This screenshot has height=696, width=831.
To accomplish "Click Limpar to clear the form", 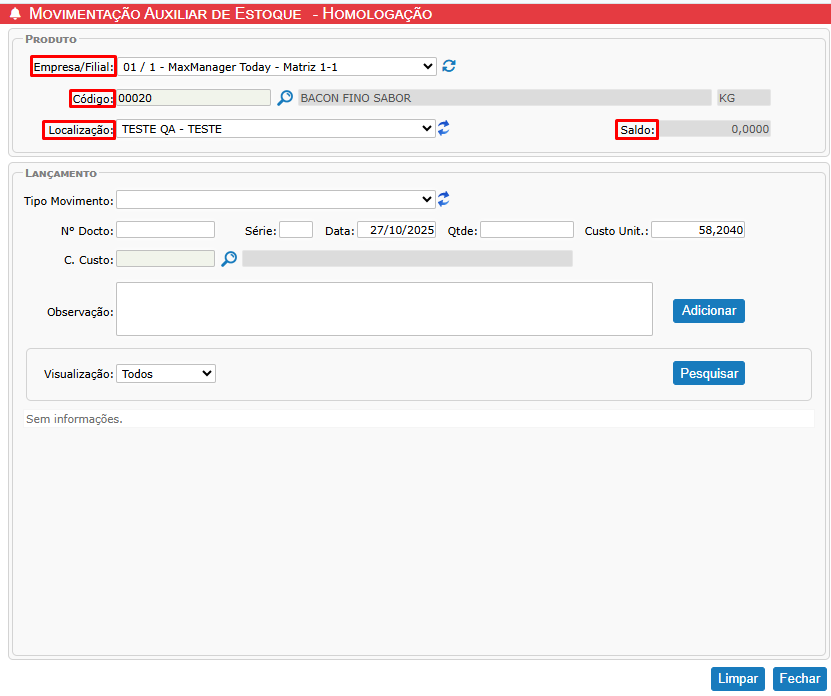I will [738, 679].
